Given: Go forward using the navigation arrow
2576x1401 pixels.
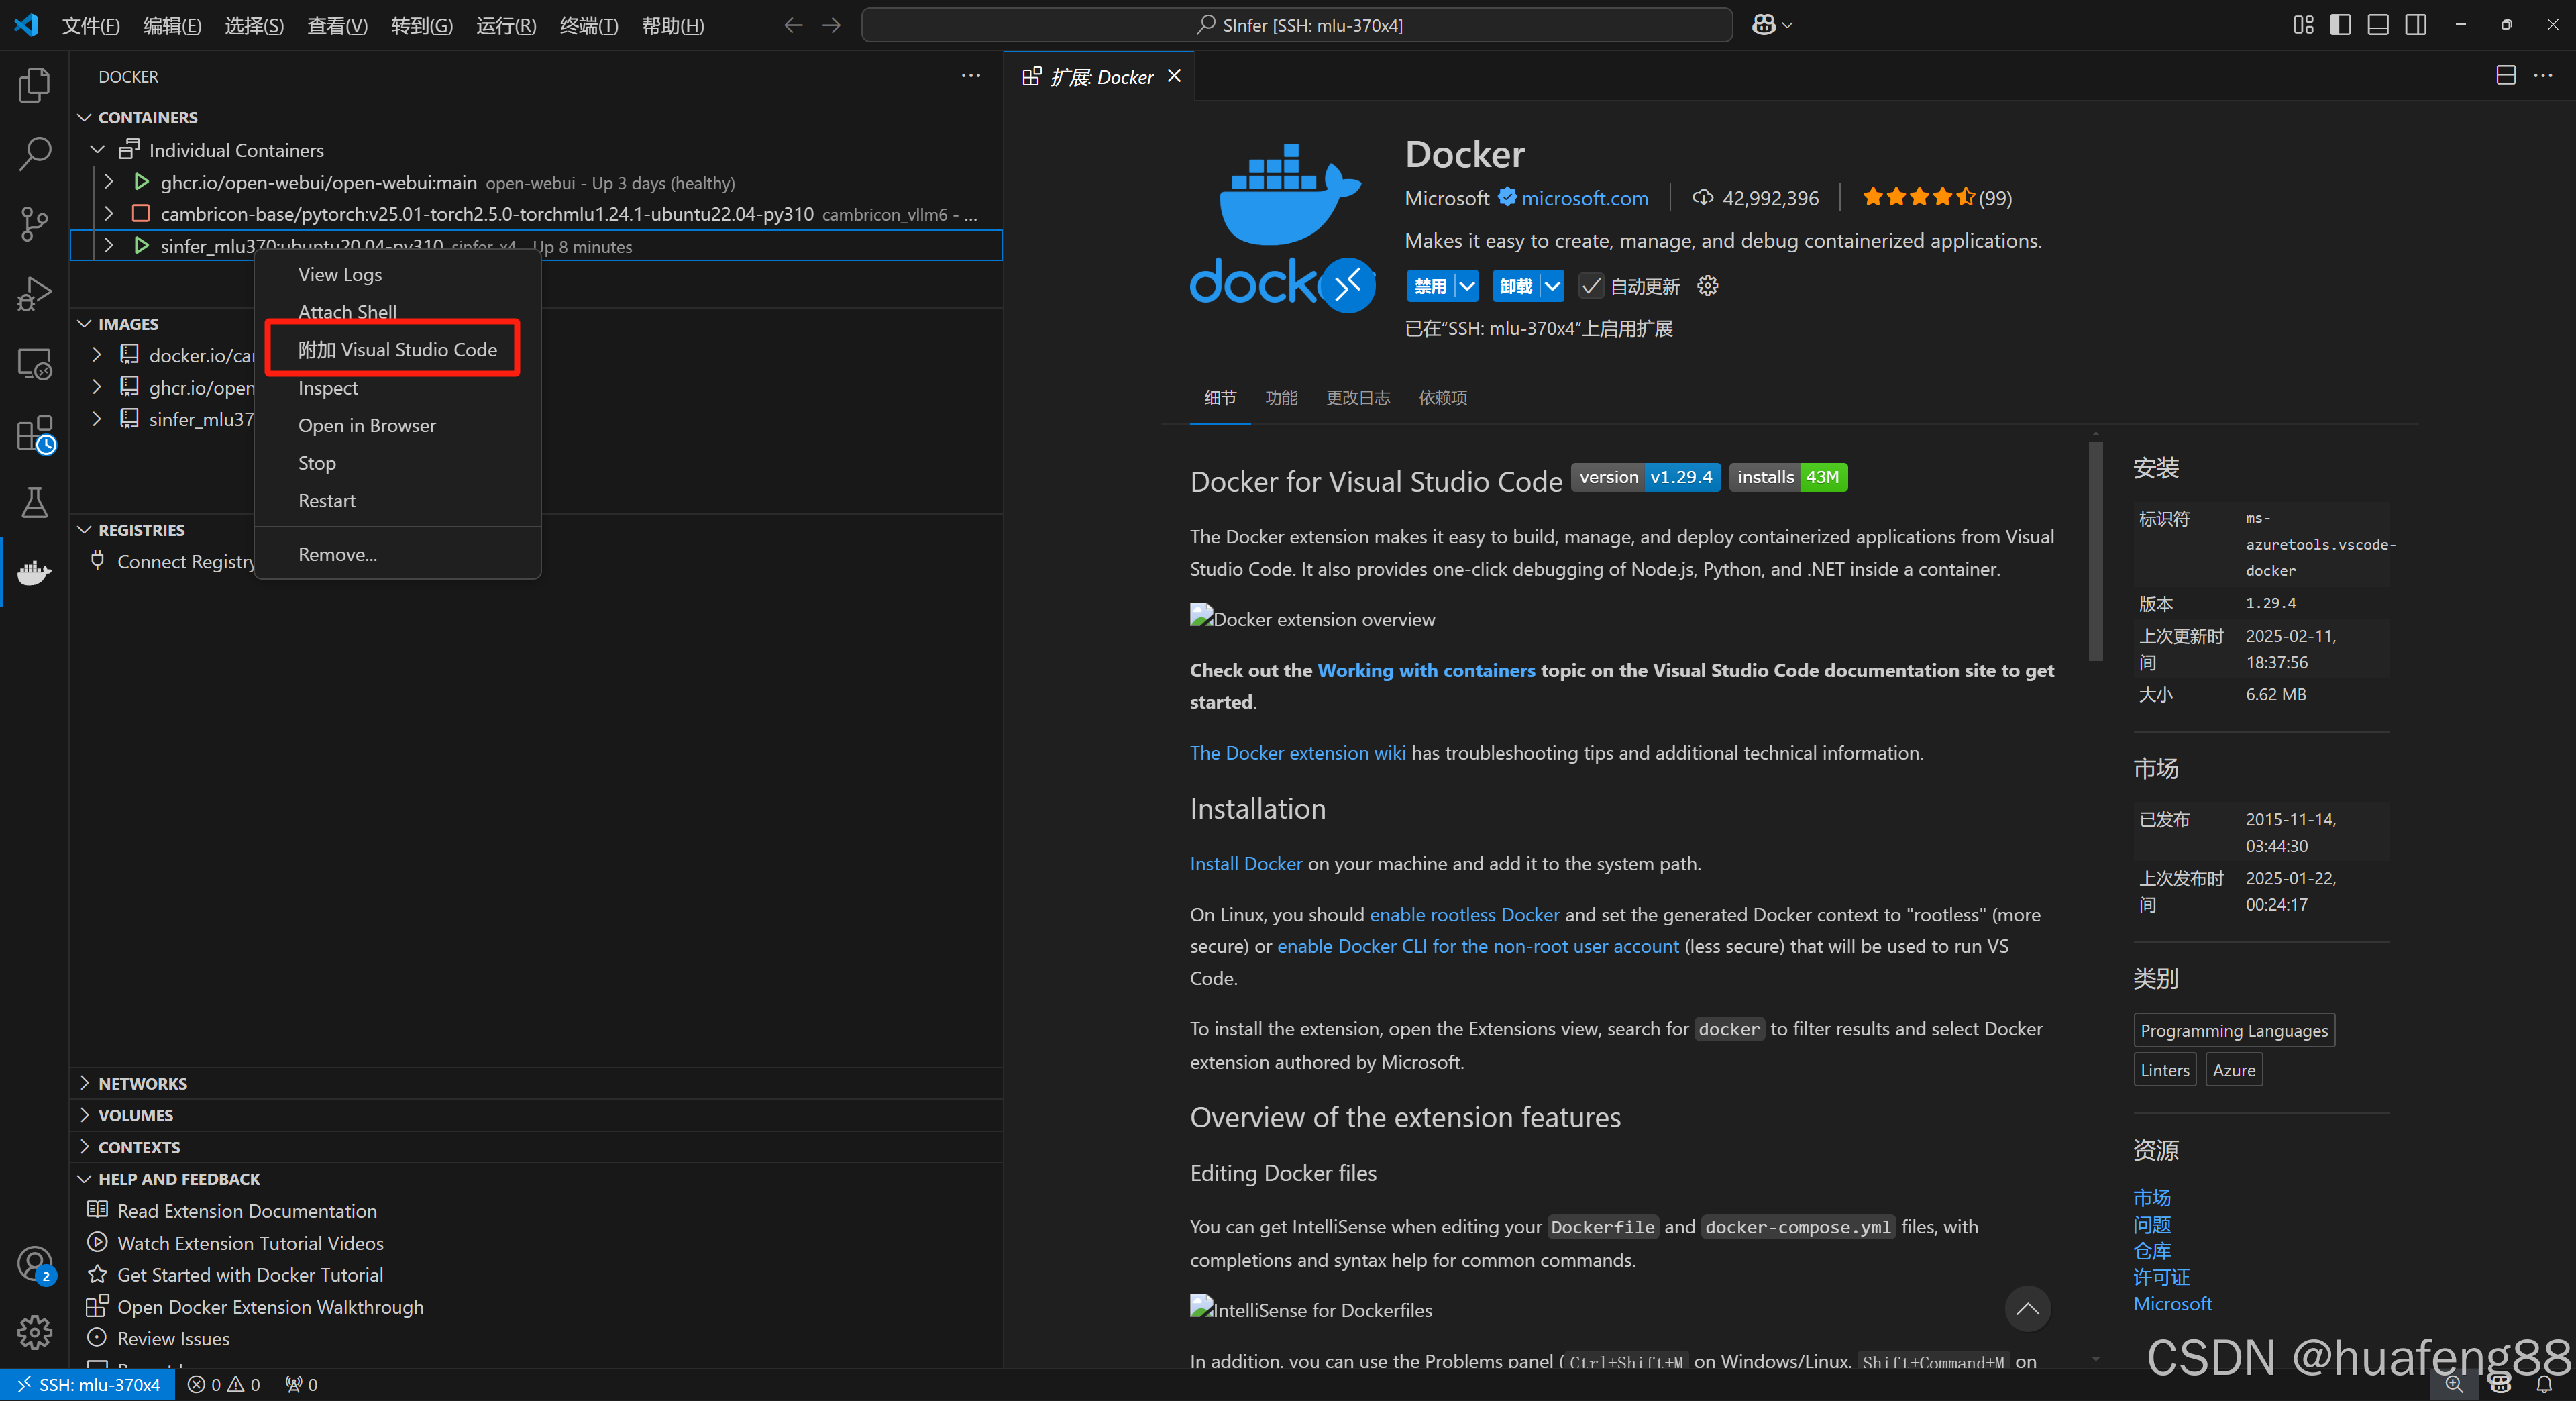Looking at the screenshot, I should (831, 25).
